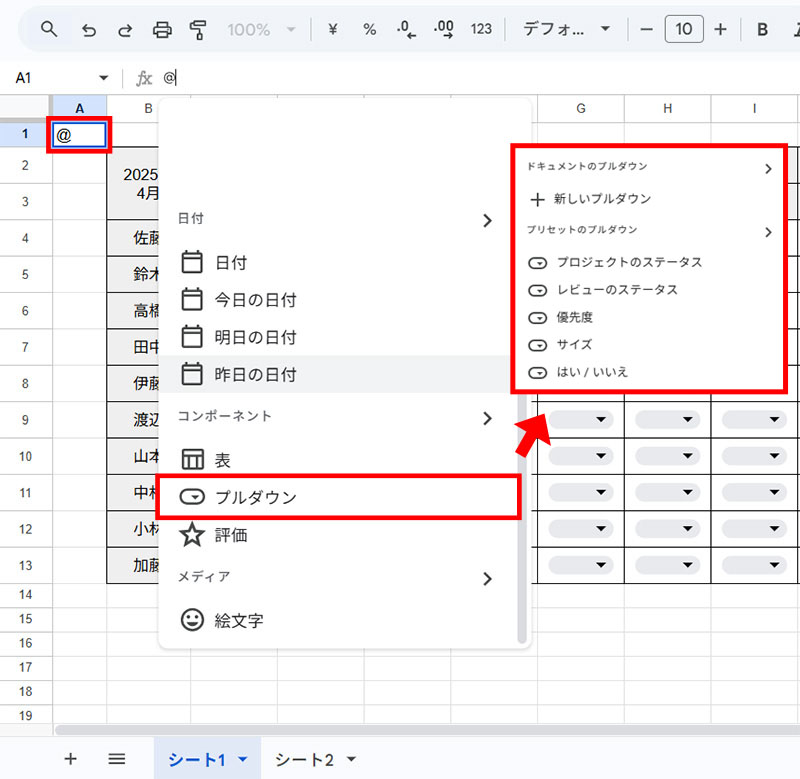800x779 pixels.
Task: Choose the プルダウン component
Action: [x=338, y=497]
